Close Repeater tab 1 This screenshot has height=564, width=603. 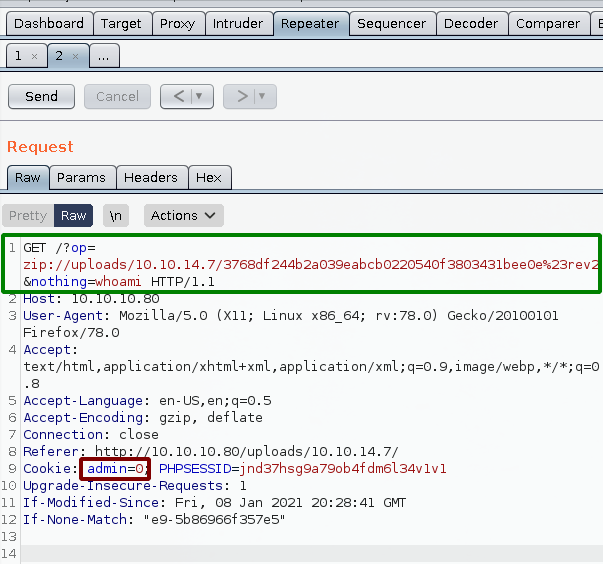(x=34, y=57)
